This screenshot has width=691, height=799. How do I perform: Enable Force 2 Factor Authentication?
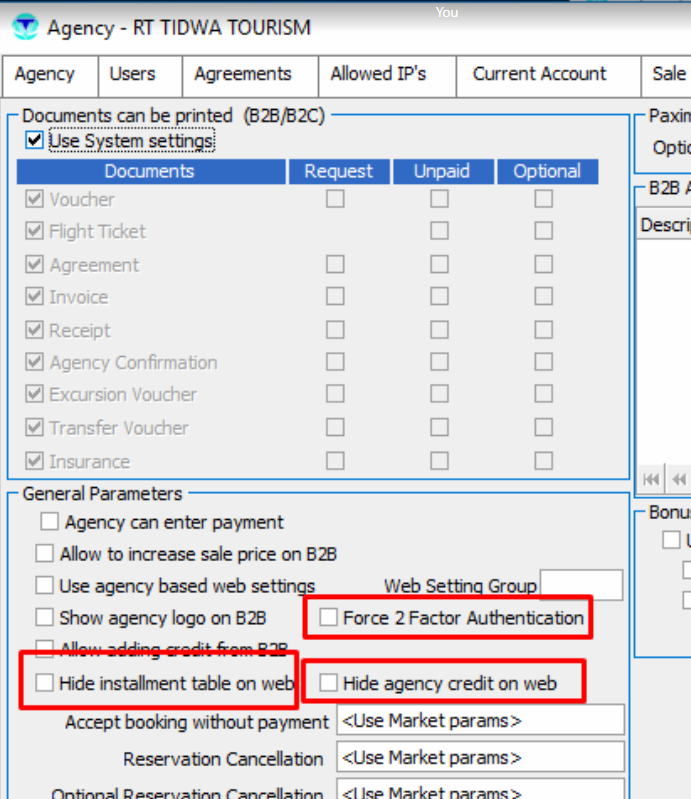(x=328, y=618)
